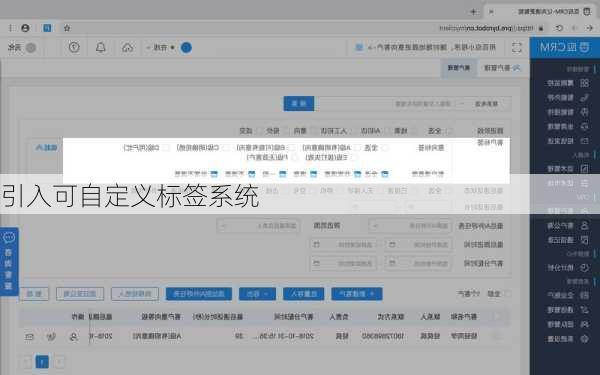This screenshot has width=600, height=375.
Task: Click the browser bookmark star icon
Action: point(67,28)
